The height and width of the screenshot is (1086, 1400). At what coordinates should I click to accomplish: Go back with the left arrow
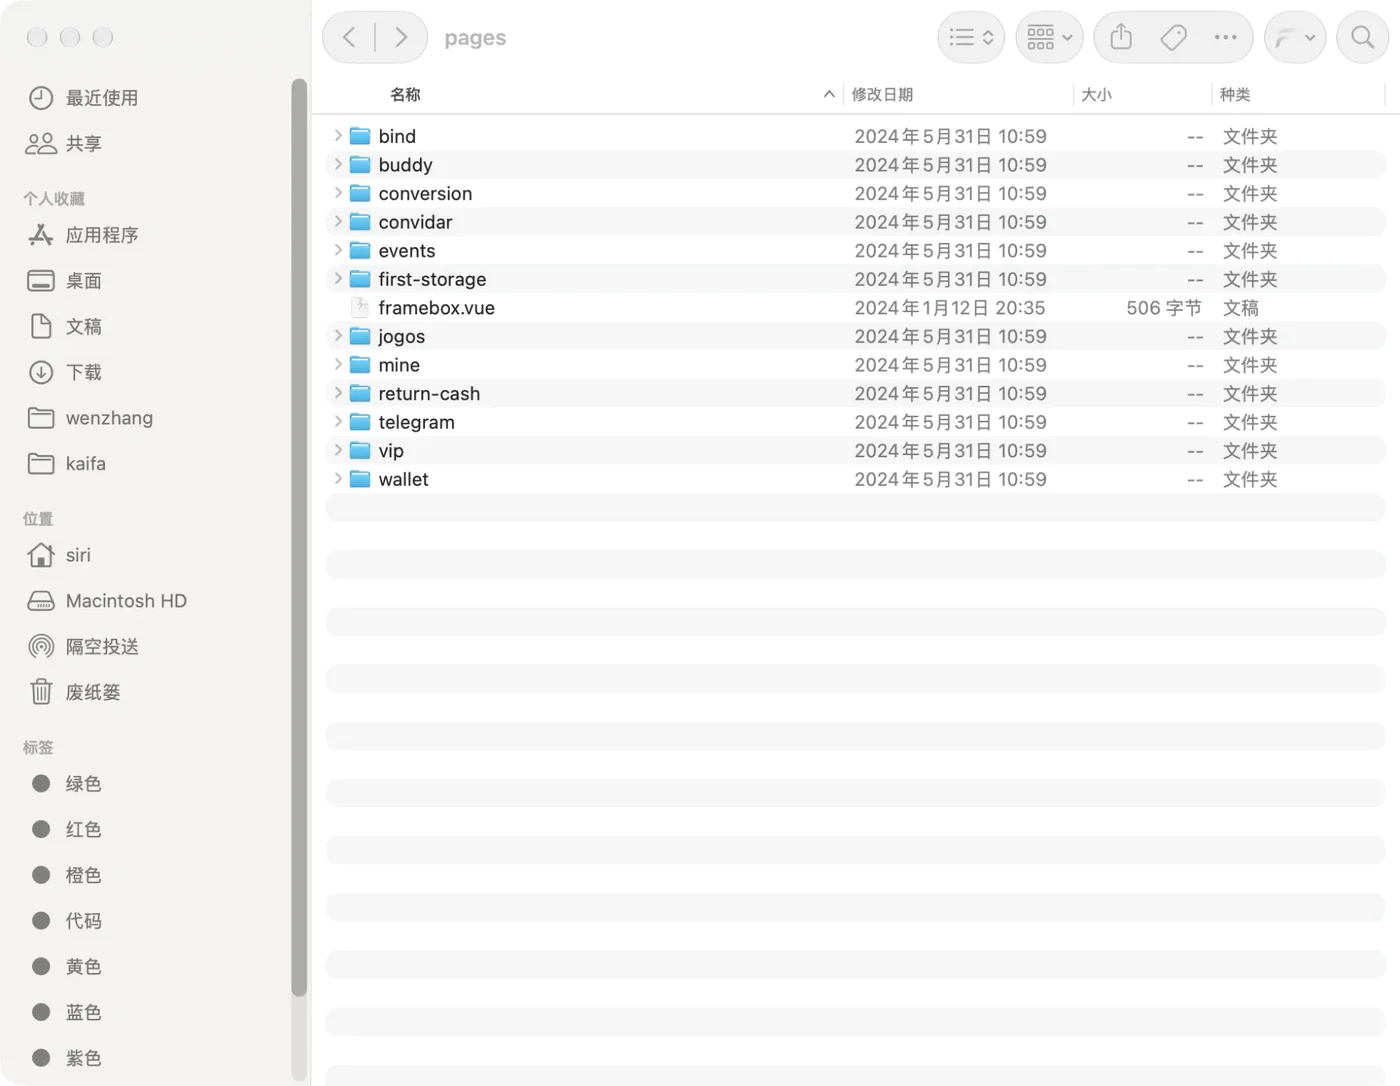coord(349,38)
